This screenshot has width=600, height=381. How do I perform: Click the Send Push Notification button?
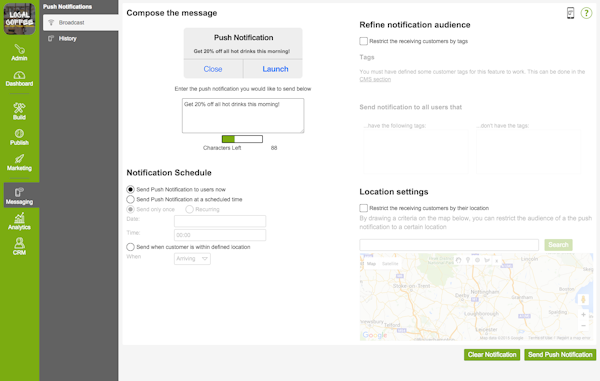coord(560,355)
